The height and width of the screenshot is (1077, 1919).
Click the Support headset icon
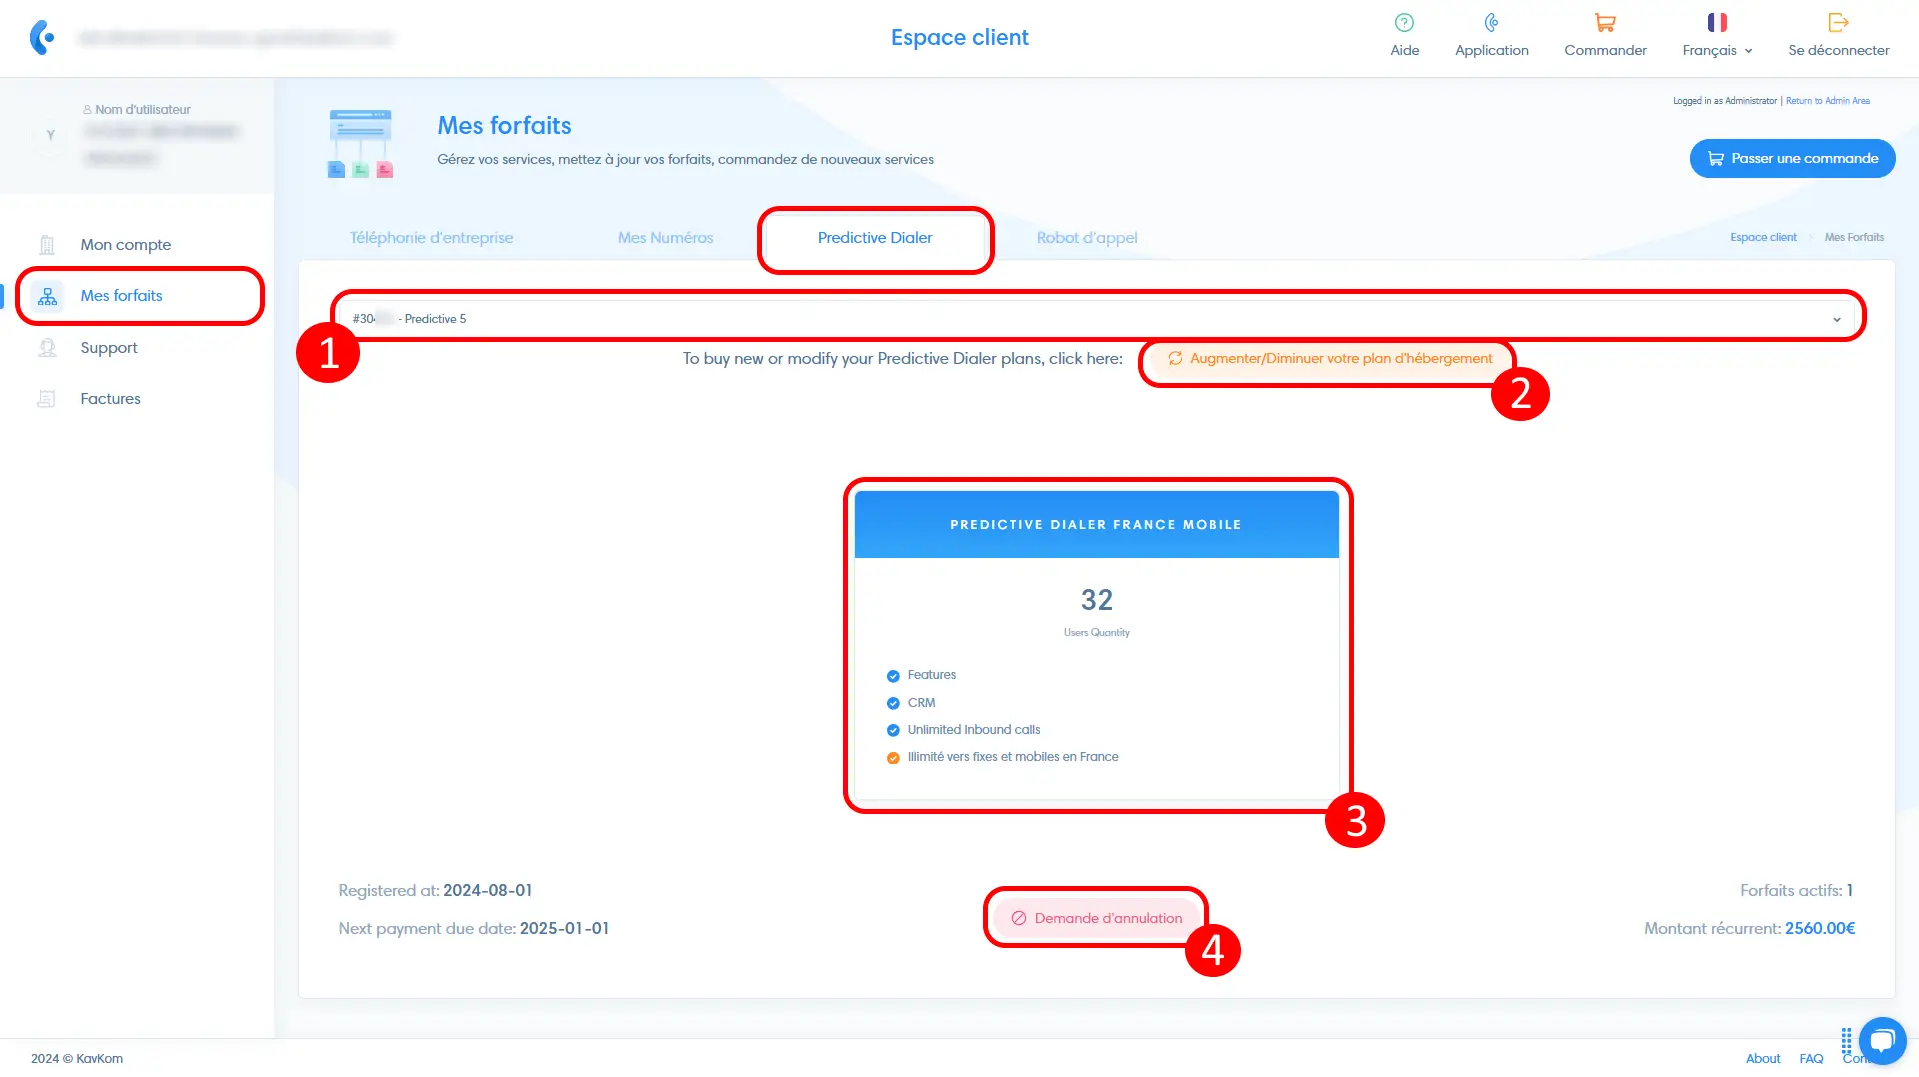[47, 348]
